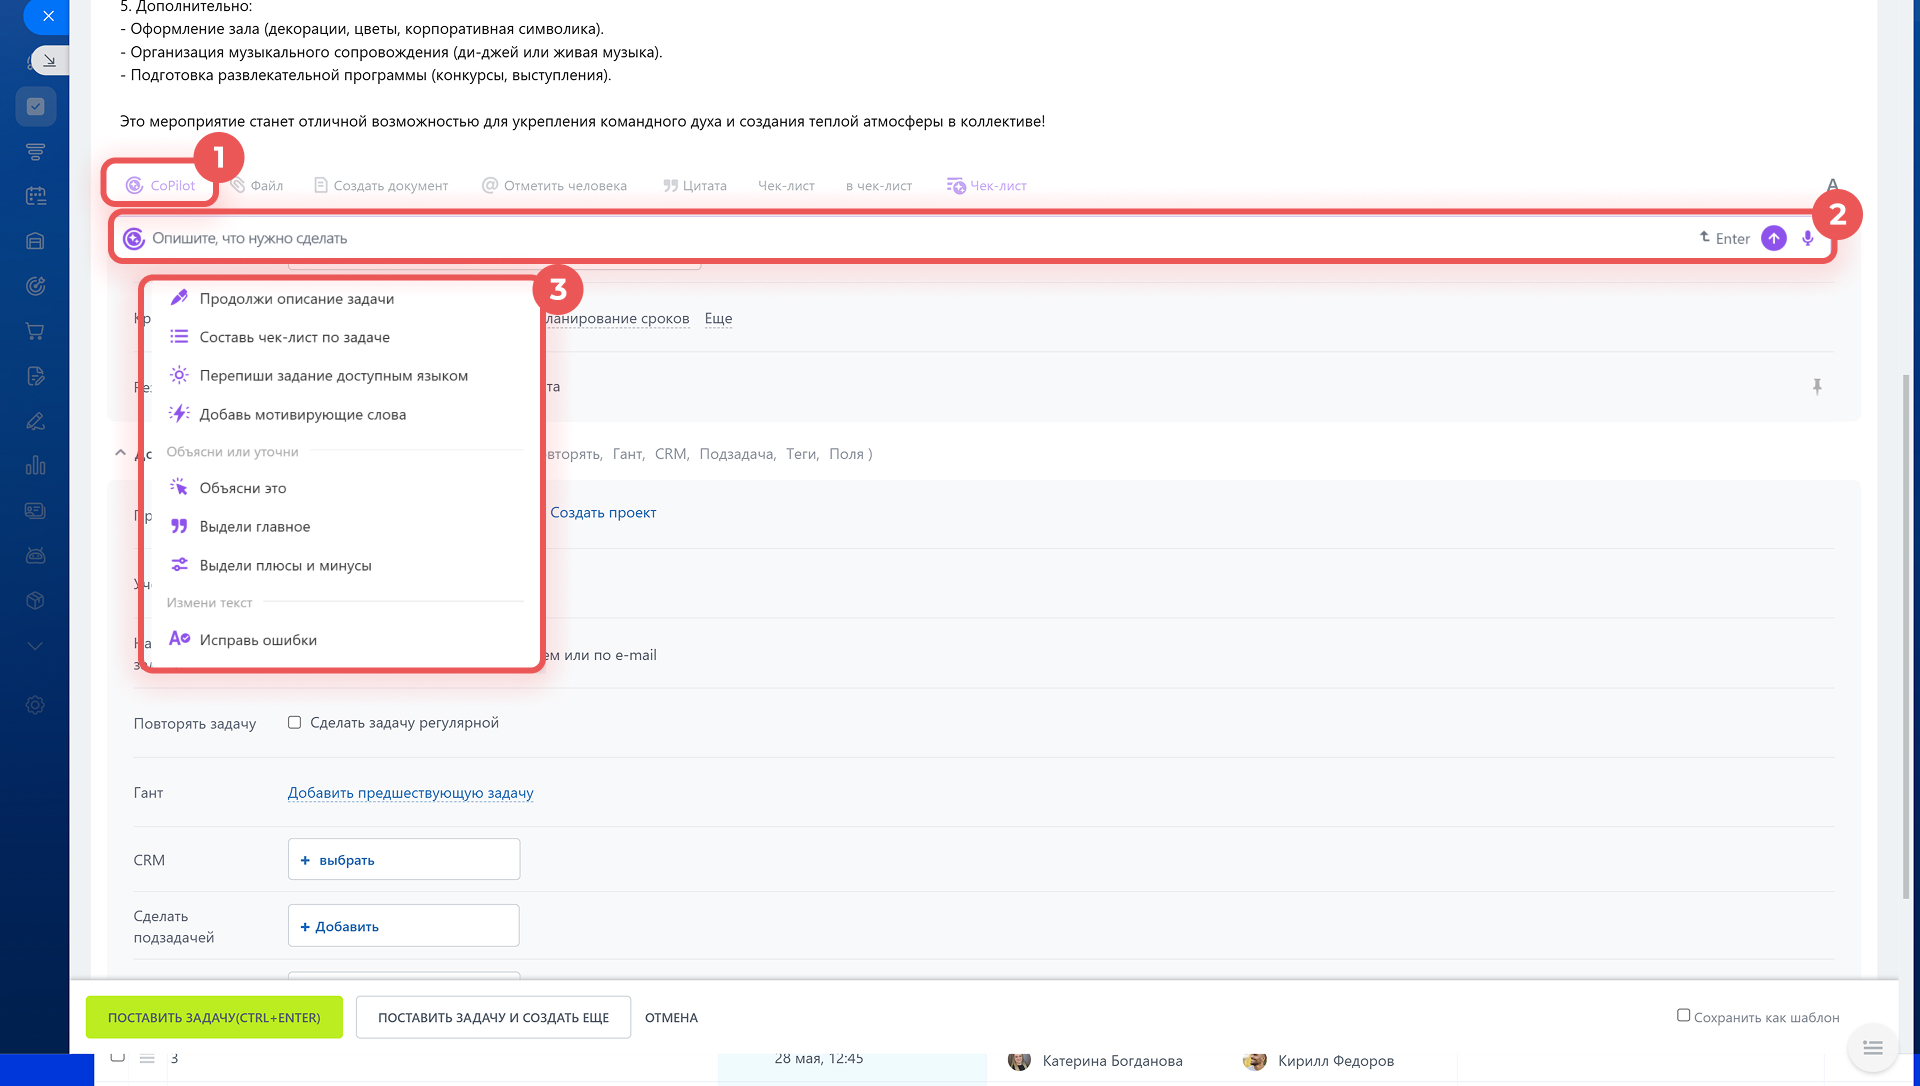Collapse the additional section chevron
This screenshot has width=1920, height=1086.
[x=120, y=453]
